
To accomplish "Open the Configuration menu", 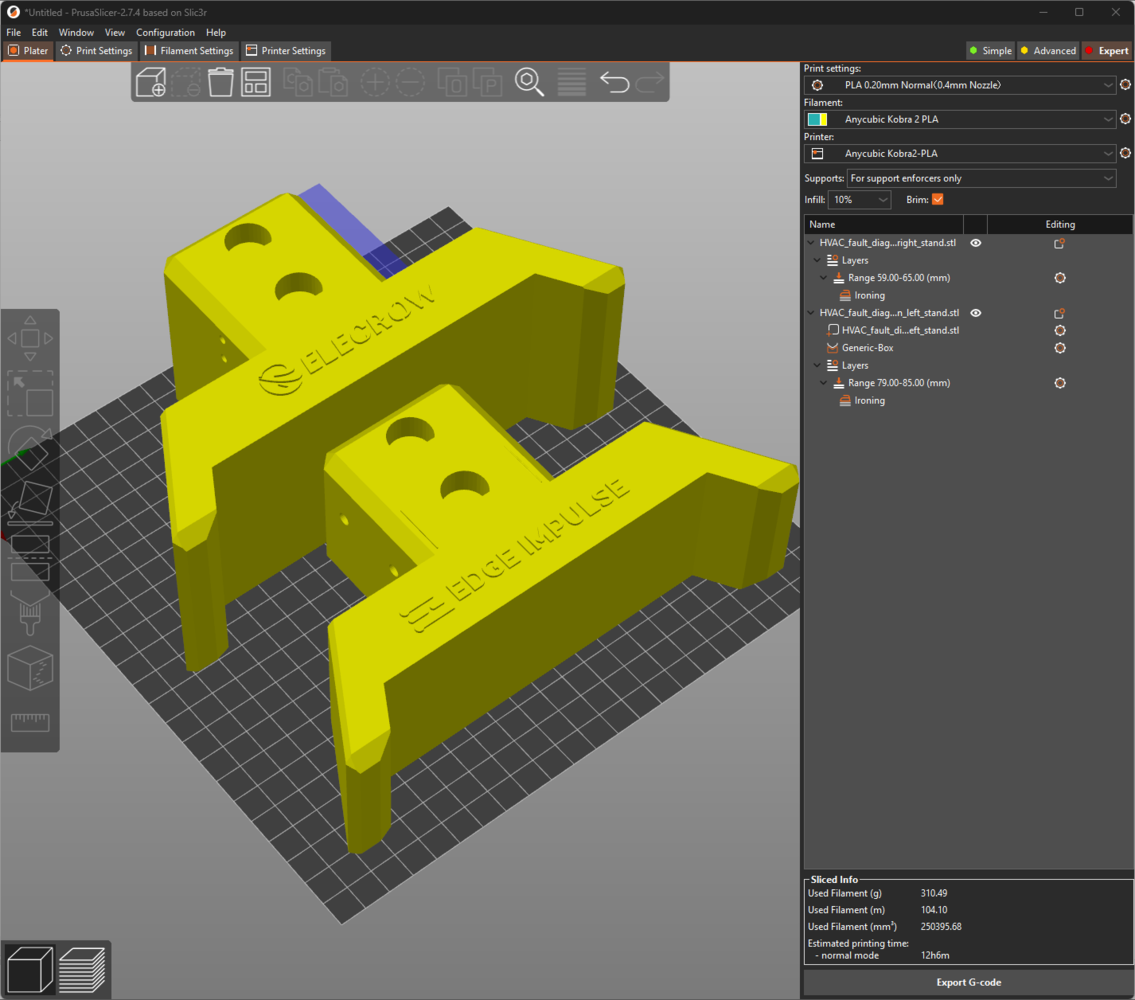I will click(x=165, y=32).
